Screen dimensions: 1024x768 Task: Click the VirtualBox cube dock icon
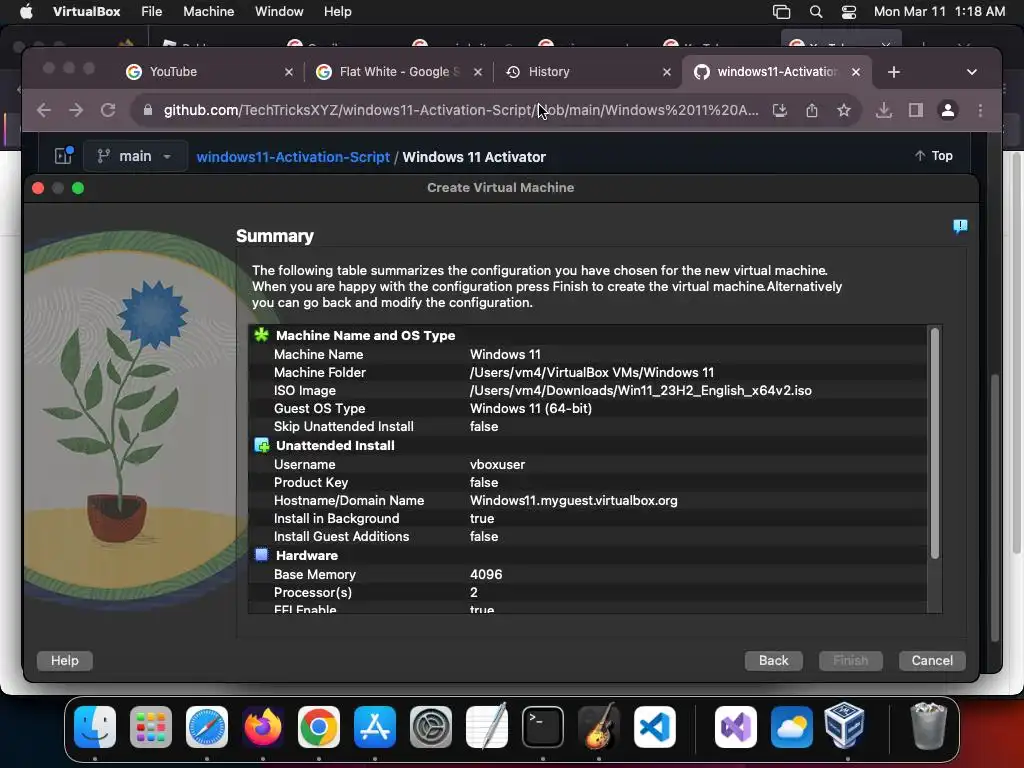845,726
